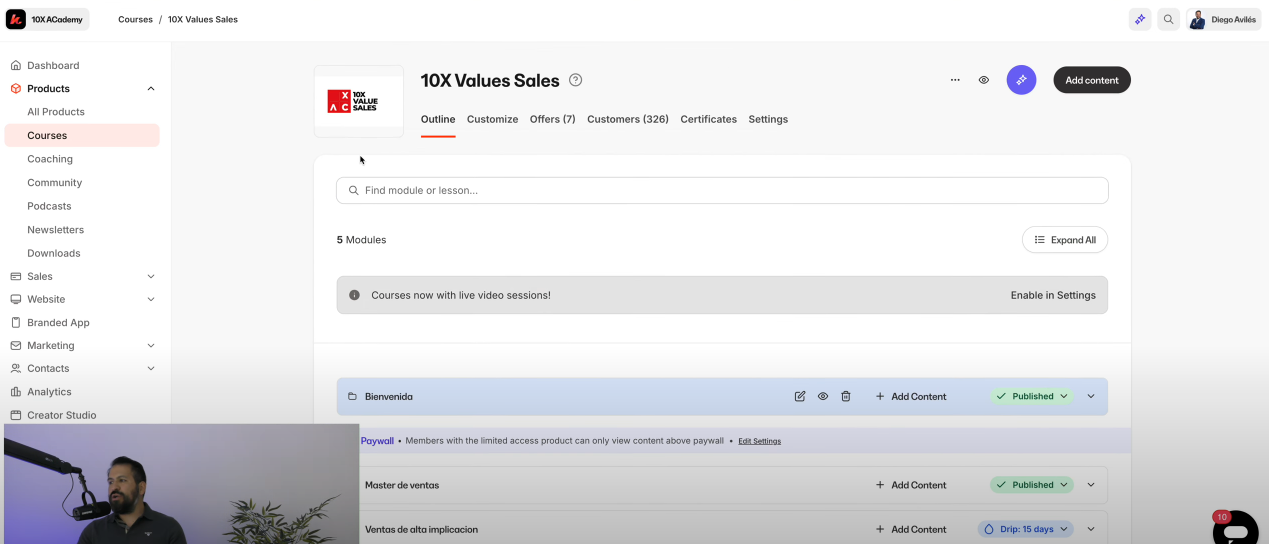Open Master de ventas Published dropdown
The image size is (1269, 544).
(1032, 485)
